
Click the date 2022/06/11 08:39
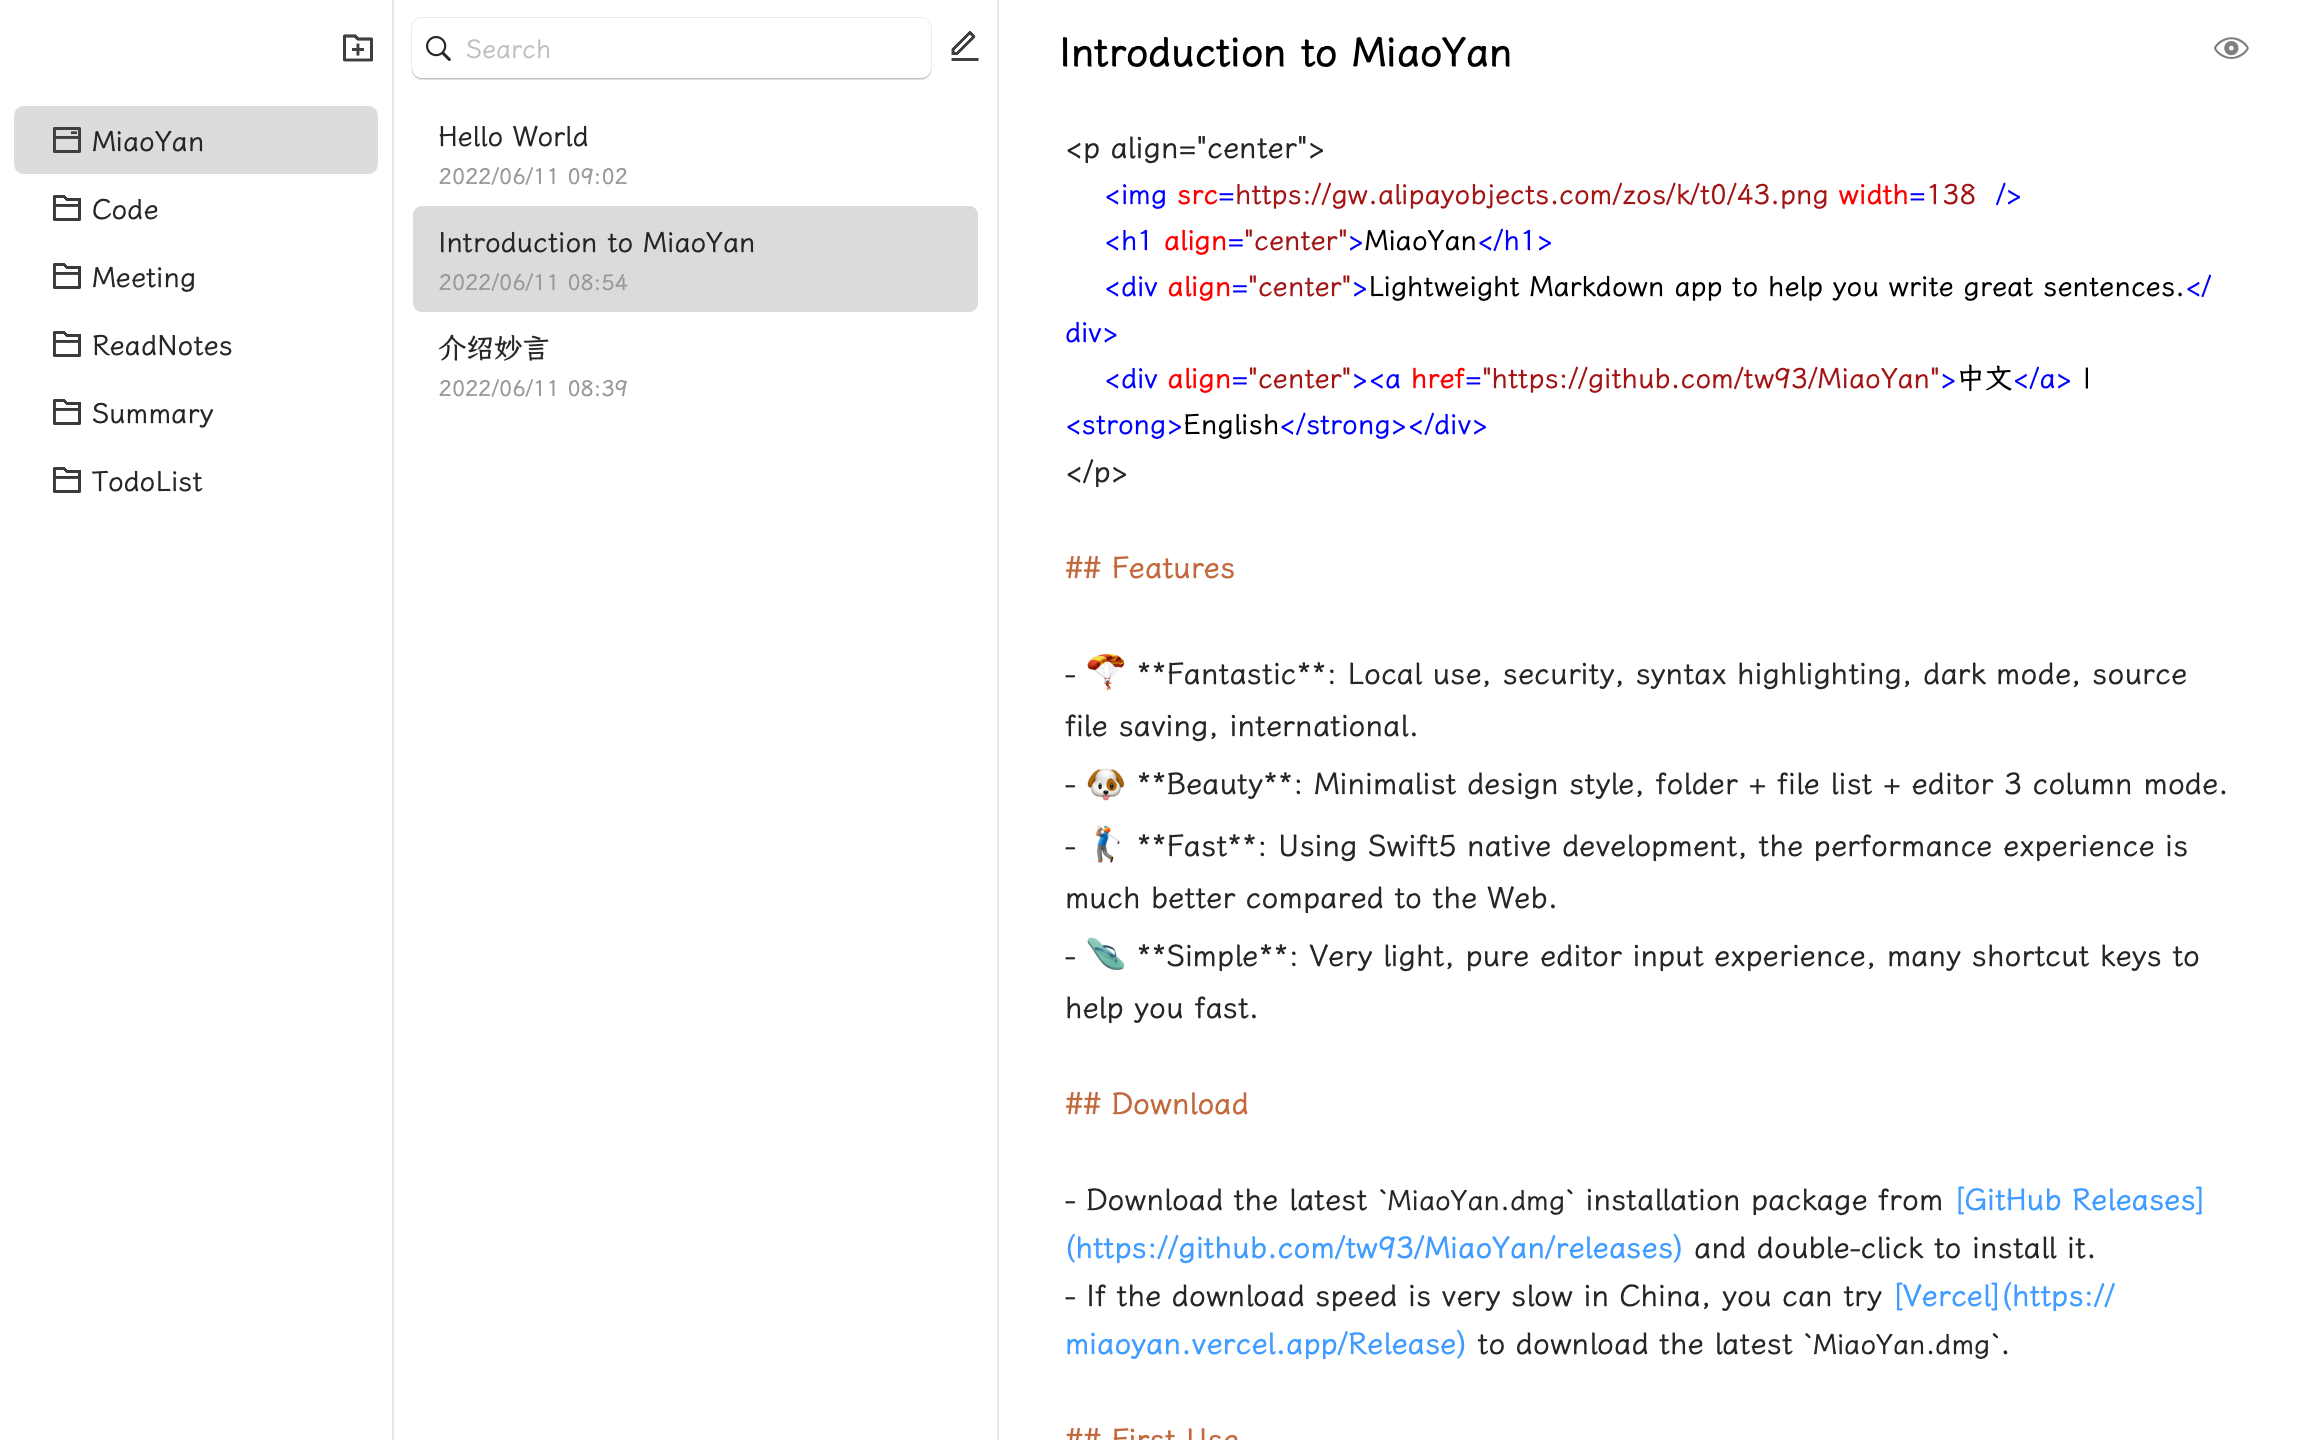pos(533,388)
